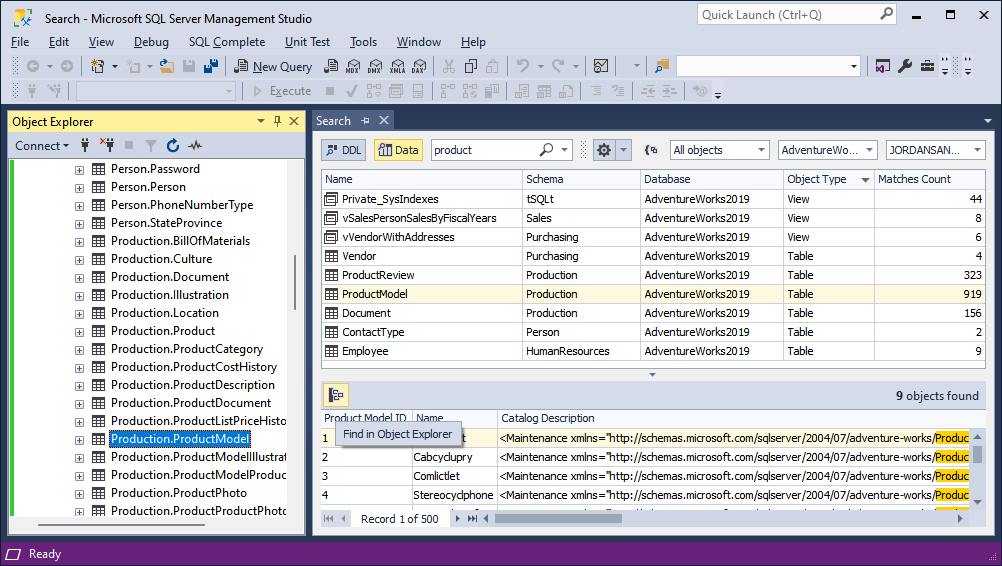Viewport: 1002px width, 566px height.
Task: Open the gear options dropdown arrow
Action: tap(623, 150)
